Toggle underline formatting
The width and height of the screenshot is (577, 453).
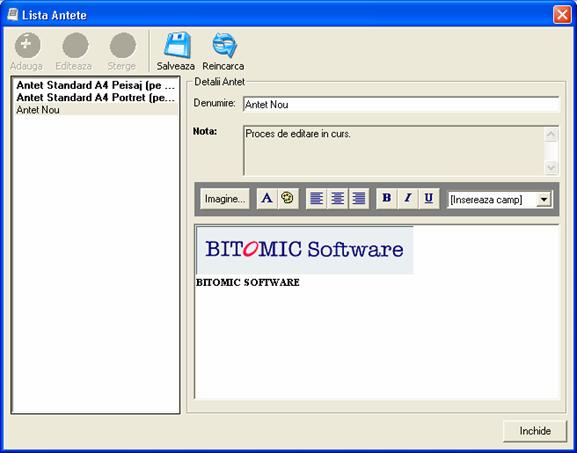click(x=429, y=198)
